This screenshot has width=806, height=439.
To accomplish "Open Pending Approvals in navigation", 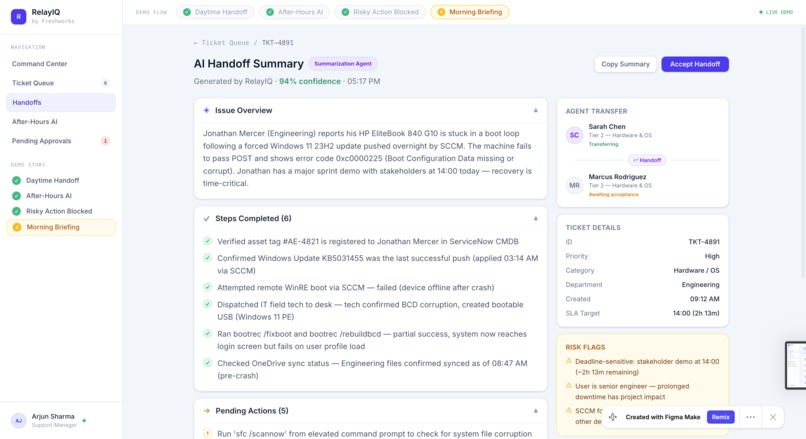I will coord(61,141).
